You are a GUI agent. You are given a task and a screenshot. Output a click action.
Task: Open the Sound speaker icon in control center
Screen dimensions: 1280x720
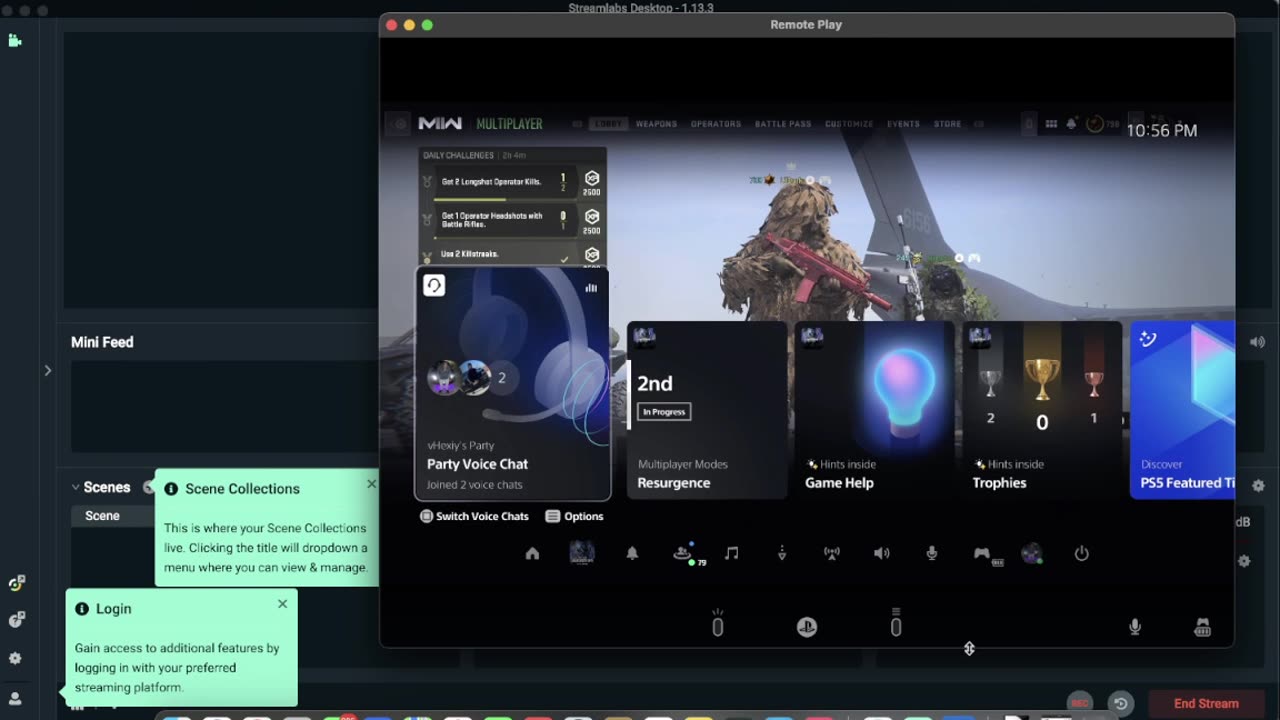pos(882,554)
